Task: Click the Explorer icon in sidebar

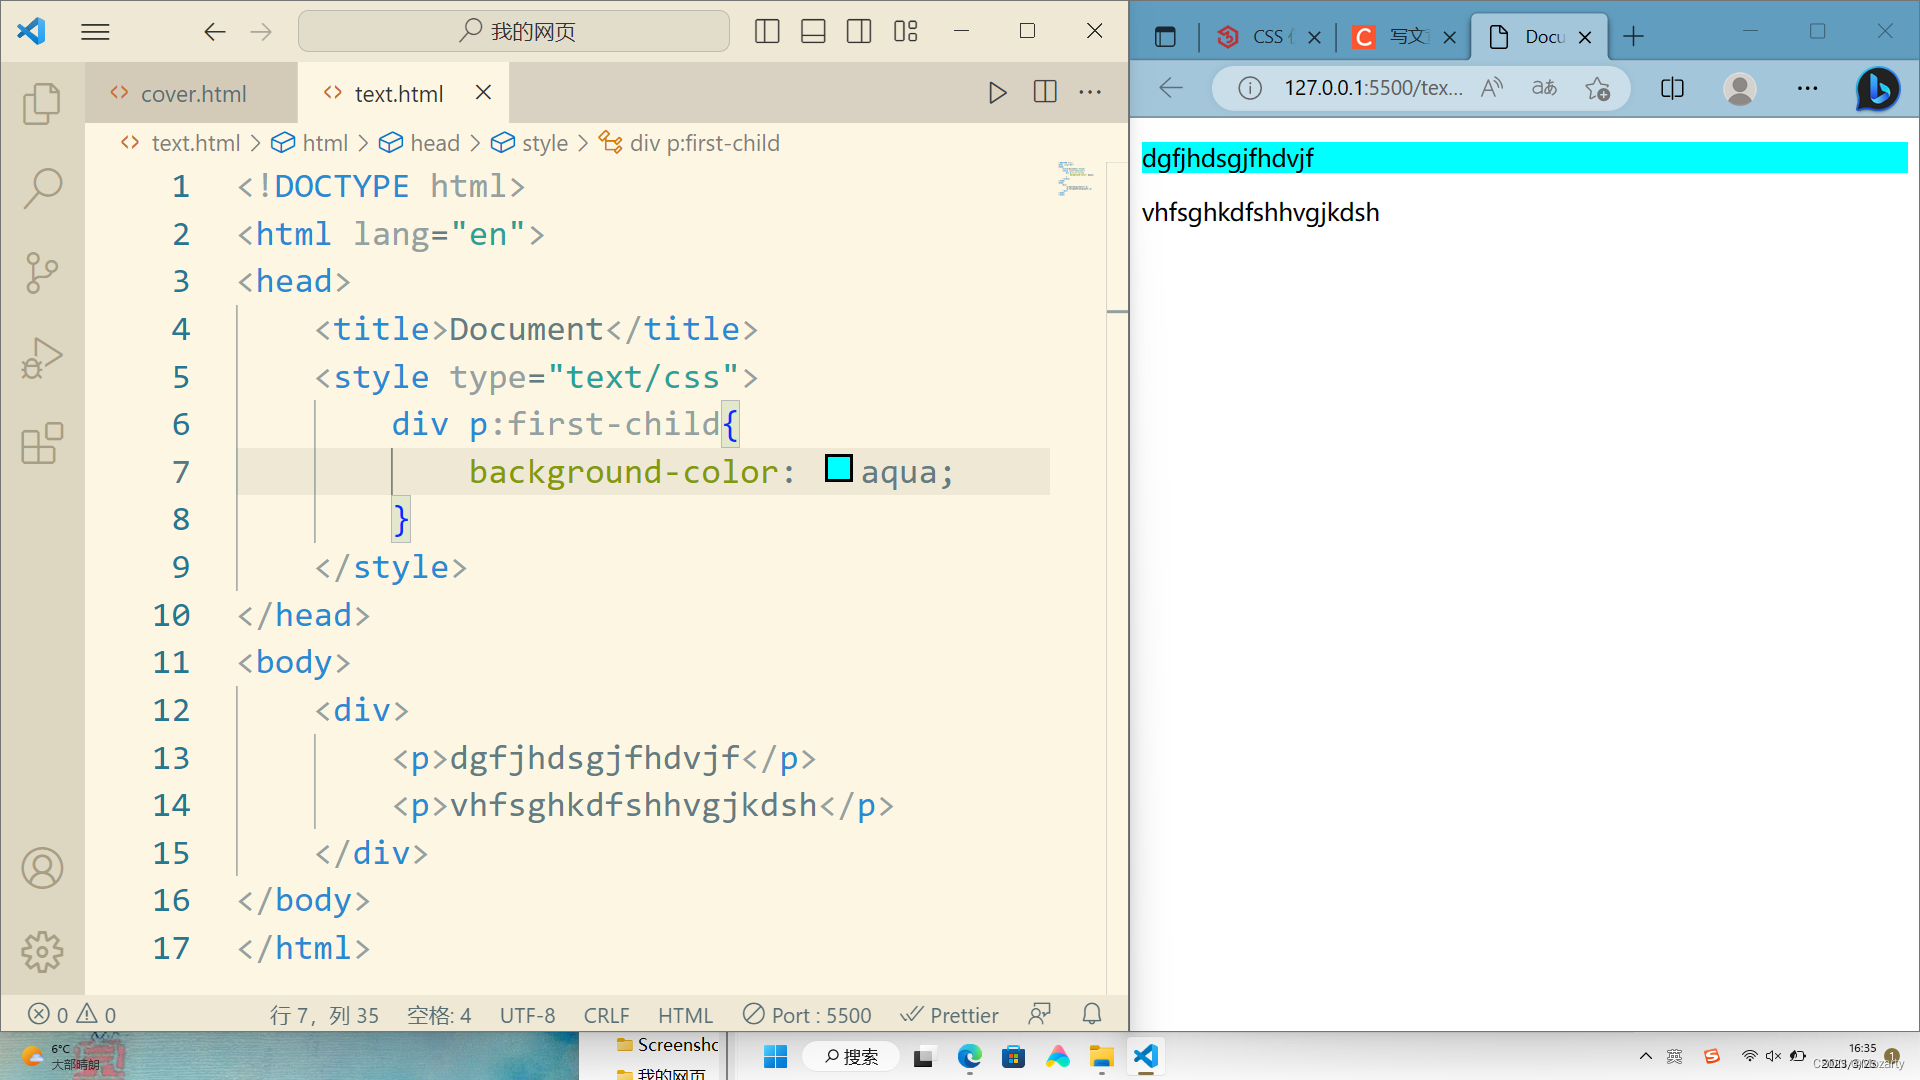Action: (41, 102)
